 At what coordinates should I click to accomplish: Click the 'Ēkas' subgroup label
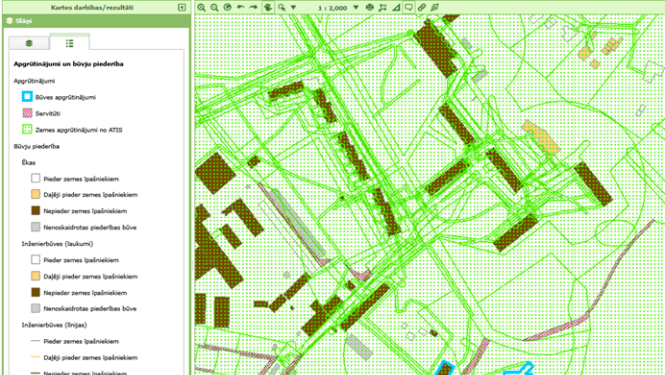pyautogui.click(x=28, y=162)
